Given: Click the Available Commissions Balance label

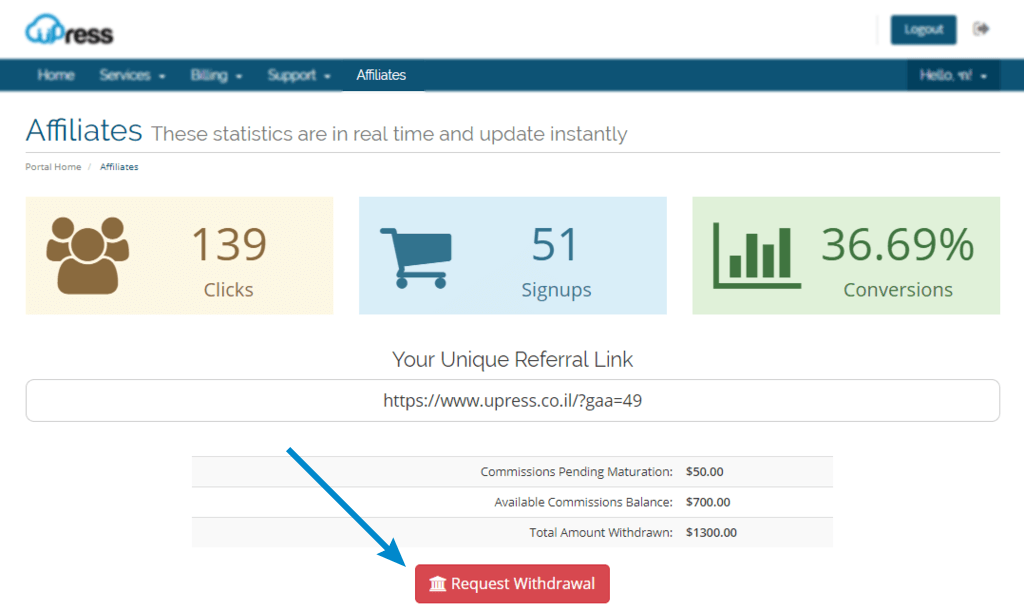Looking at the screenshot, I should tap(583, 502).
